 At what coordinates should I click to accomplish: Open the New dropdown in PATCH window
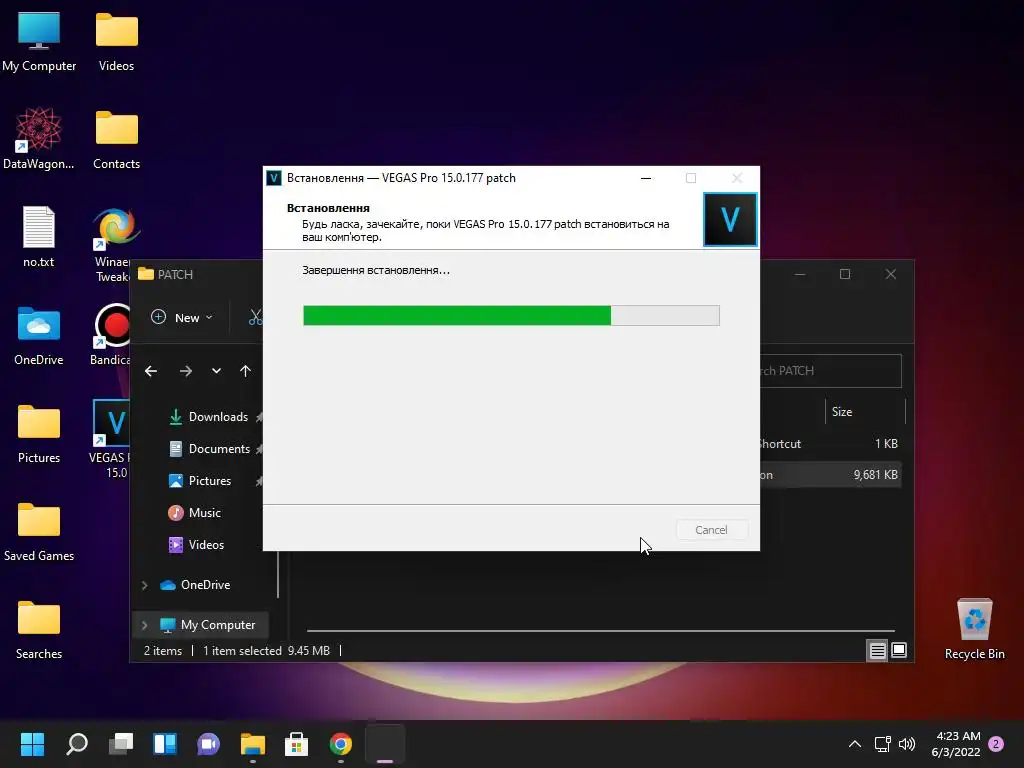pos(182,317)
